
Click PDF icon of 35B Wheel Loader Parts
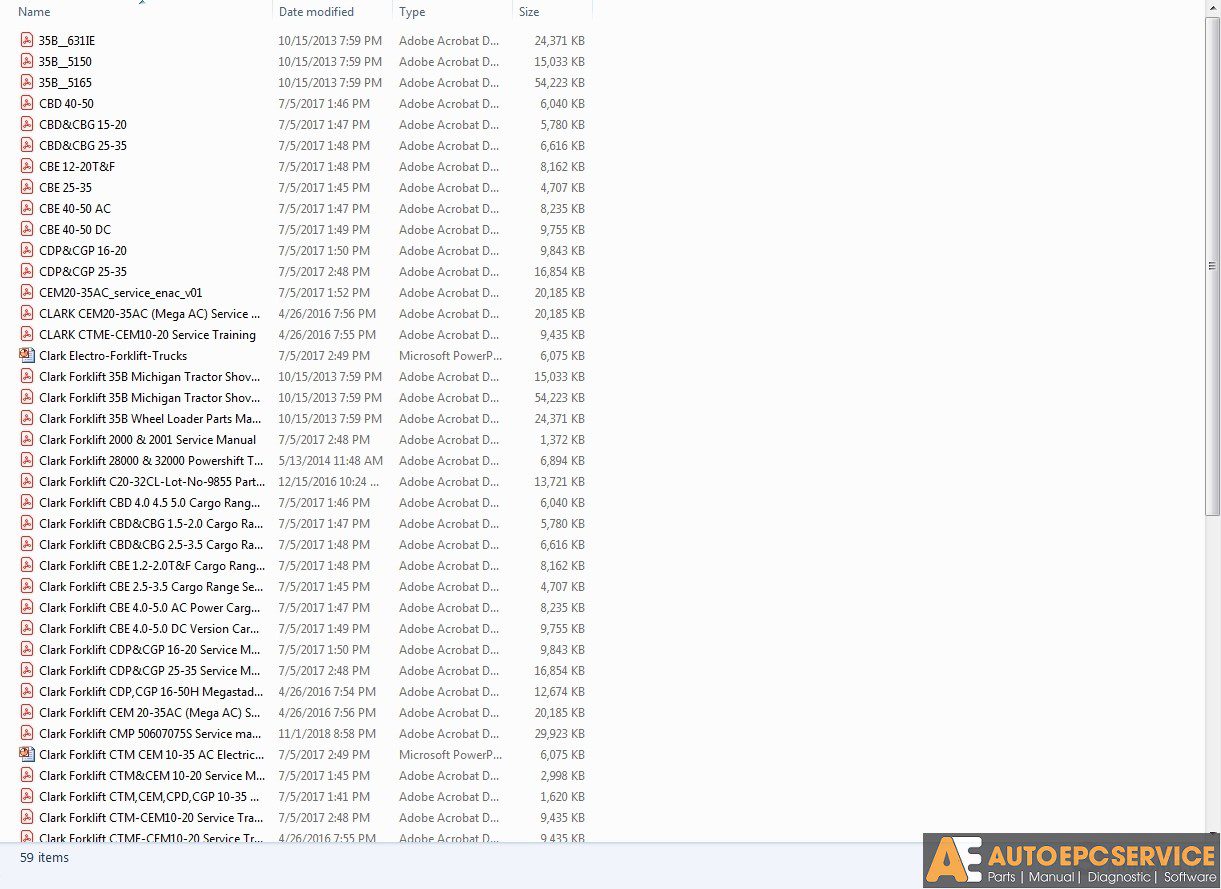[x=27, y=419]
